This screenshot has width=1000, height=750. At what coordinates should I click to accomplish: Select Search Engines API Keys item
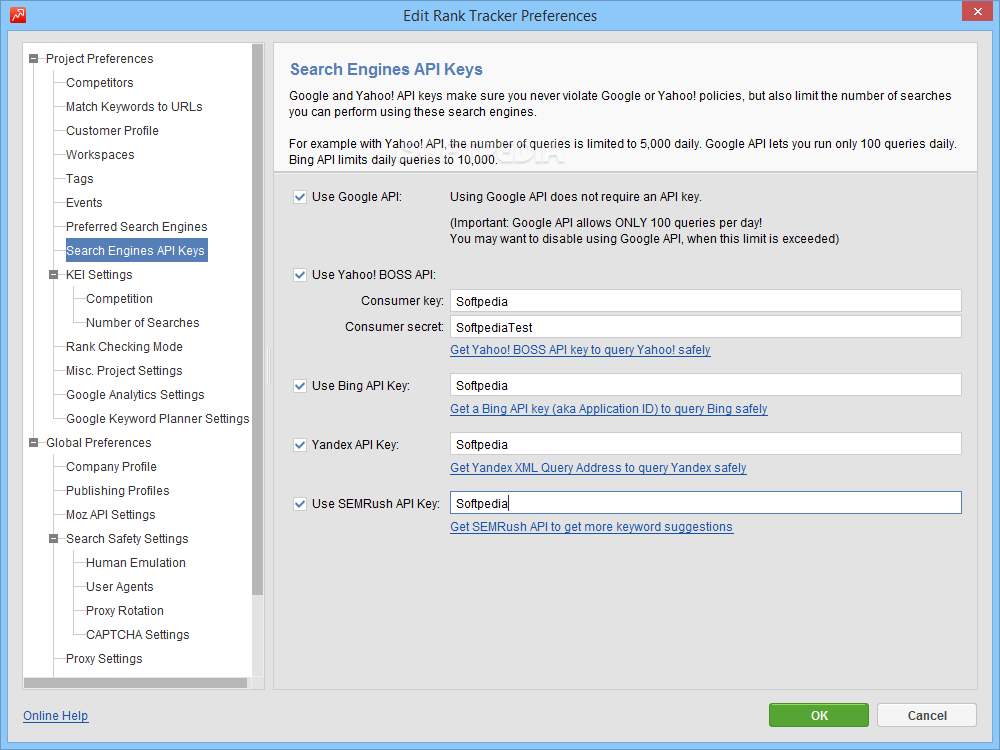pyautogui.click(x=136, y=251)
